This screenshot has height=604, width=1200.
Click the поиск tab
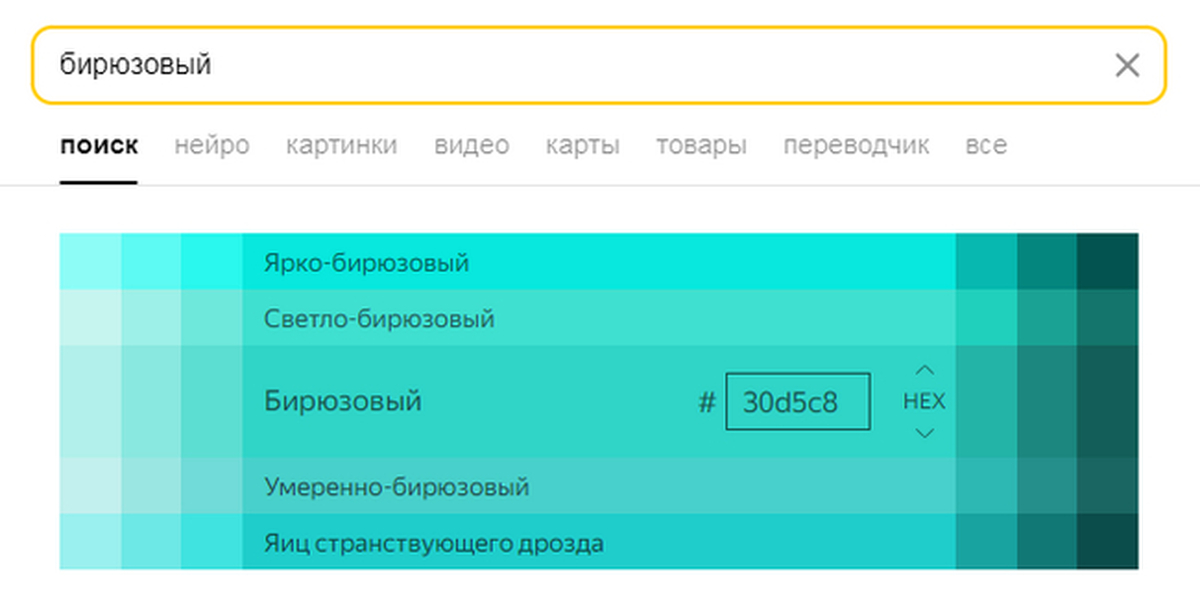click(99, 146)
